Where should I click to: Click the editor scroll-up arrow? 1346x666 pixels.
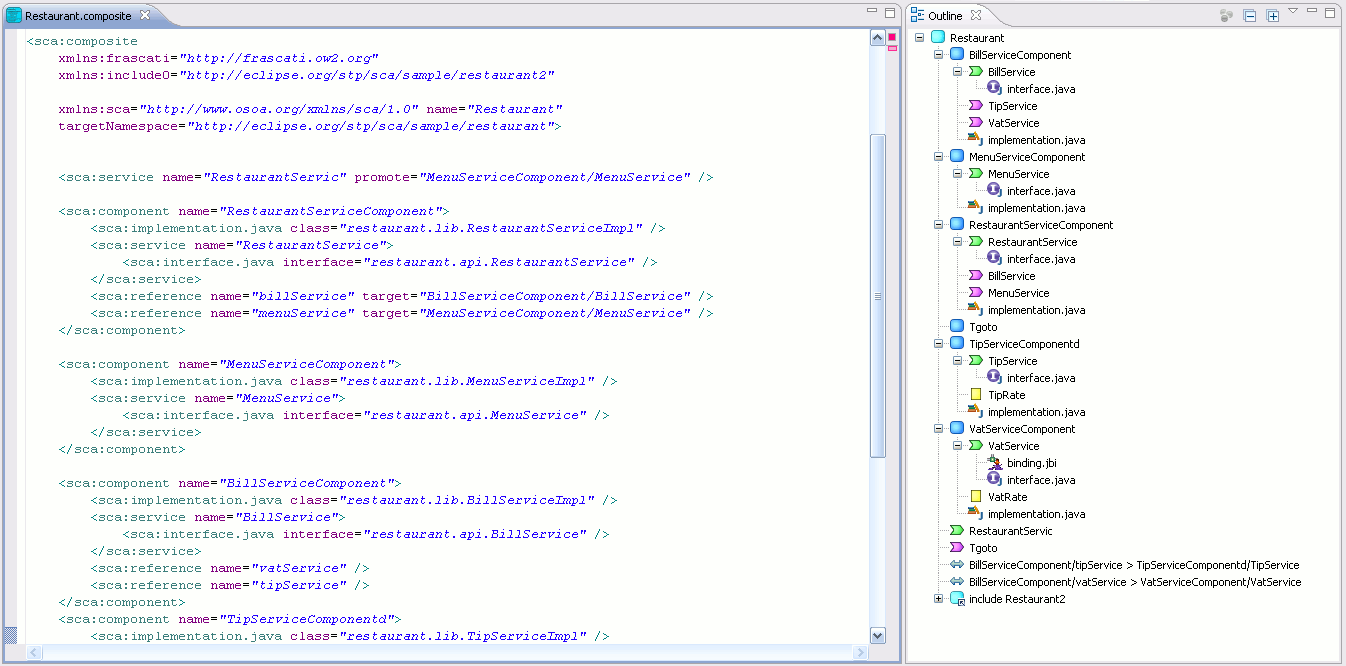coord(878,38)
